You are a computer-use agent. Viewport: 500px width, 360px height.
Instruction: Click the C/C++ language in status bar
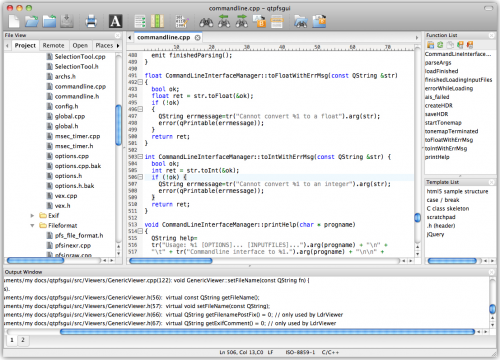click(330, 352)
